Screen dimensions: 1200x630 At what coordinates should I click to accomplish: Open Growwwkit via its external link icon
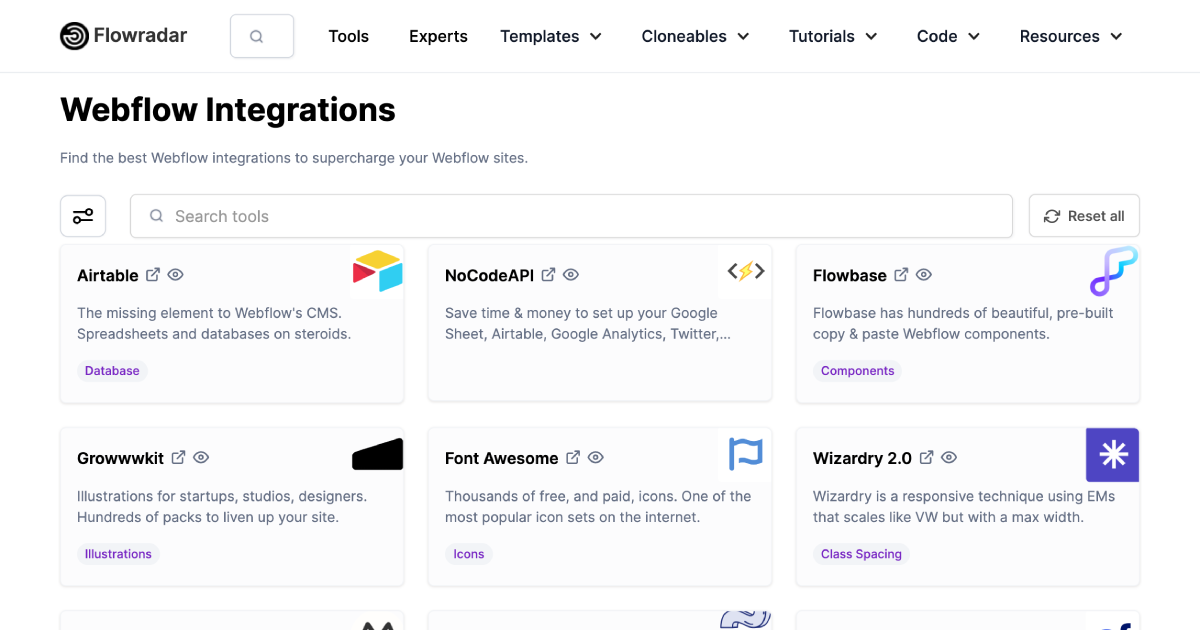pyautogui.click(x=178, y=457)
